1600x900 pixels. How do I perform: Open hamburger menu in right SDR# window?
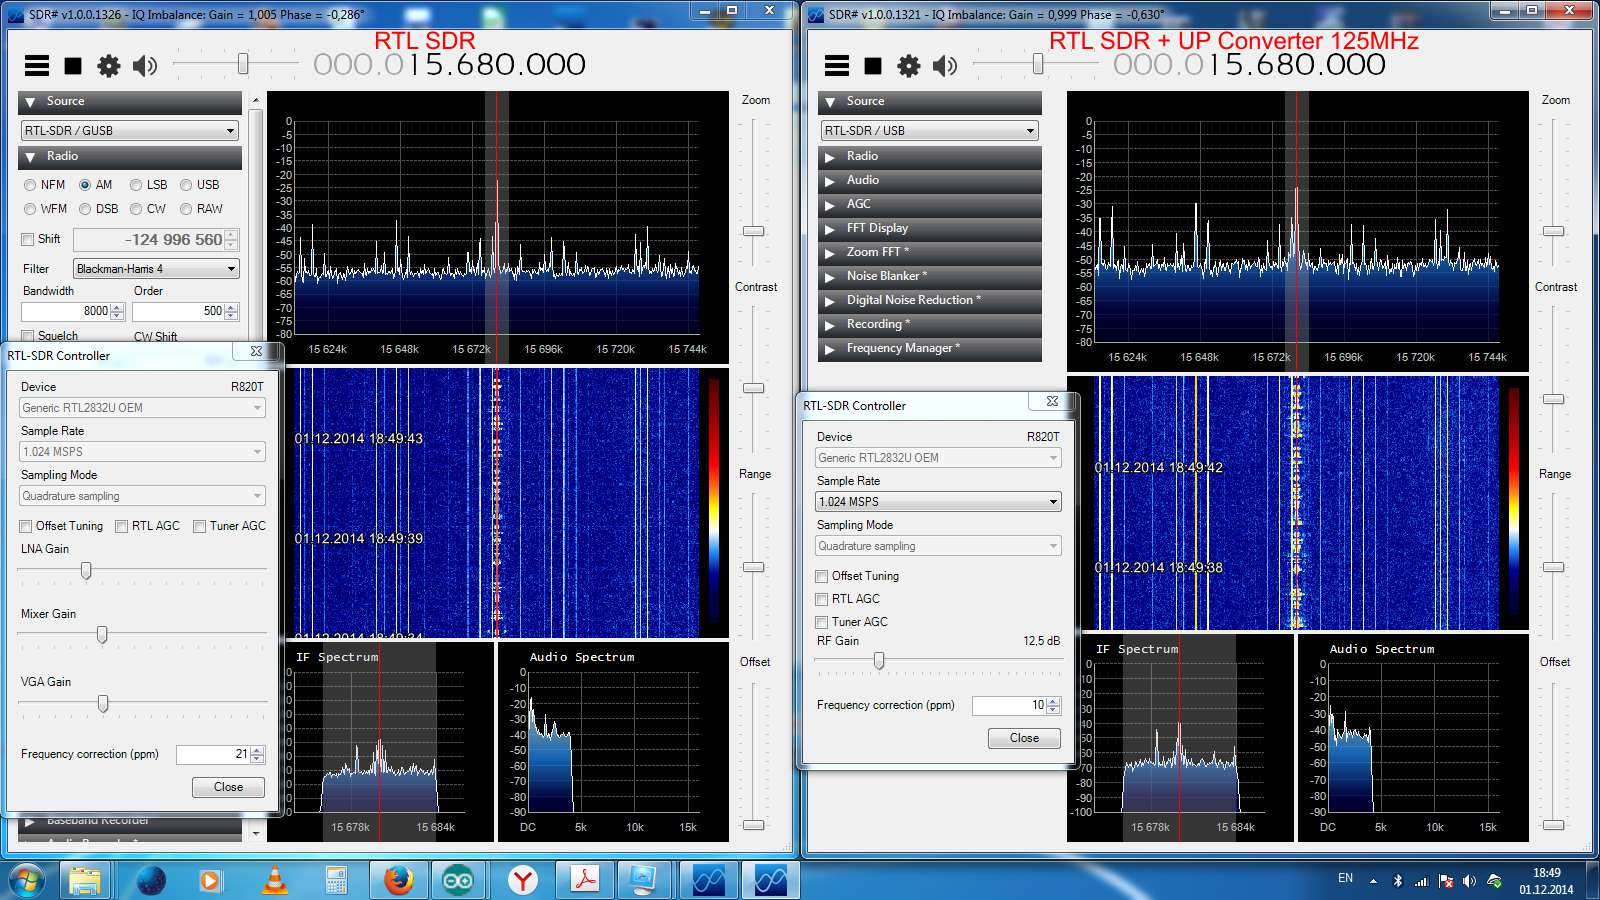point(837,66)
